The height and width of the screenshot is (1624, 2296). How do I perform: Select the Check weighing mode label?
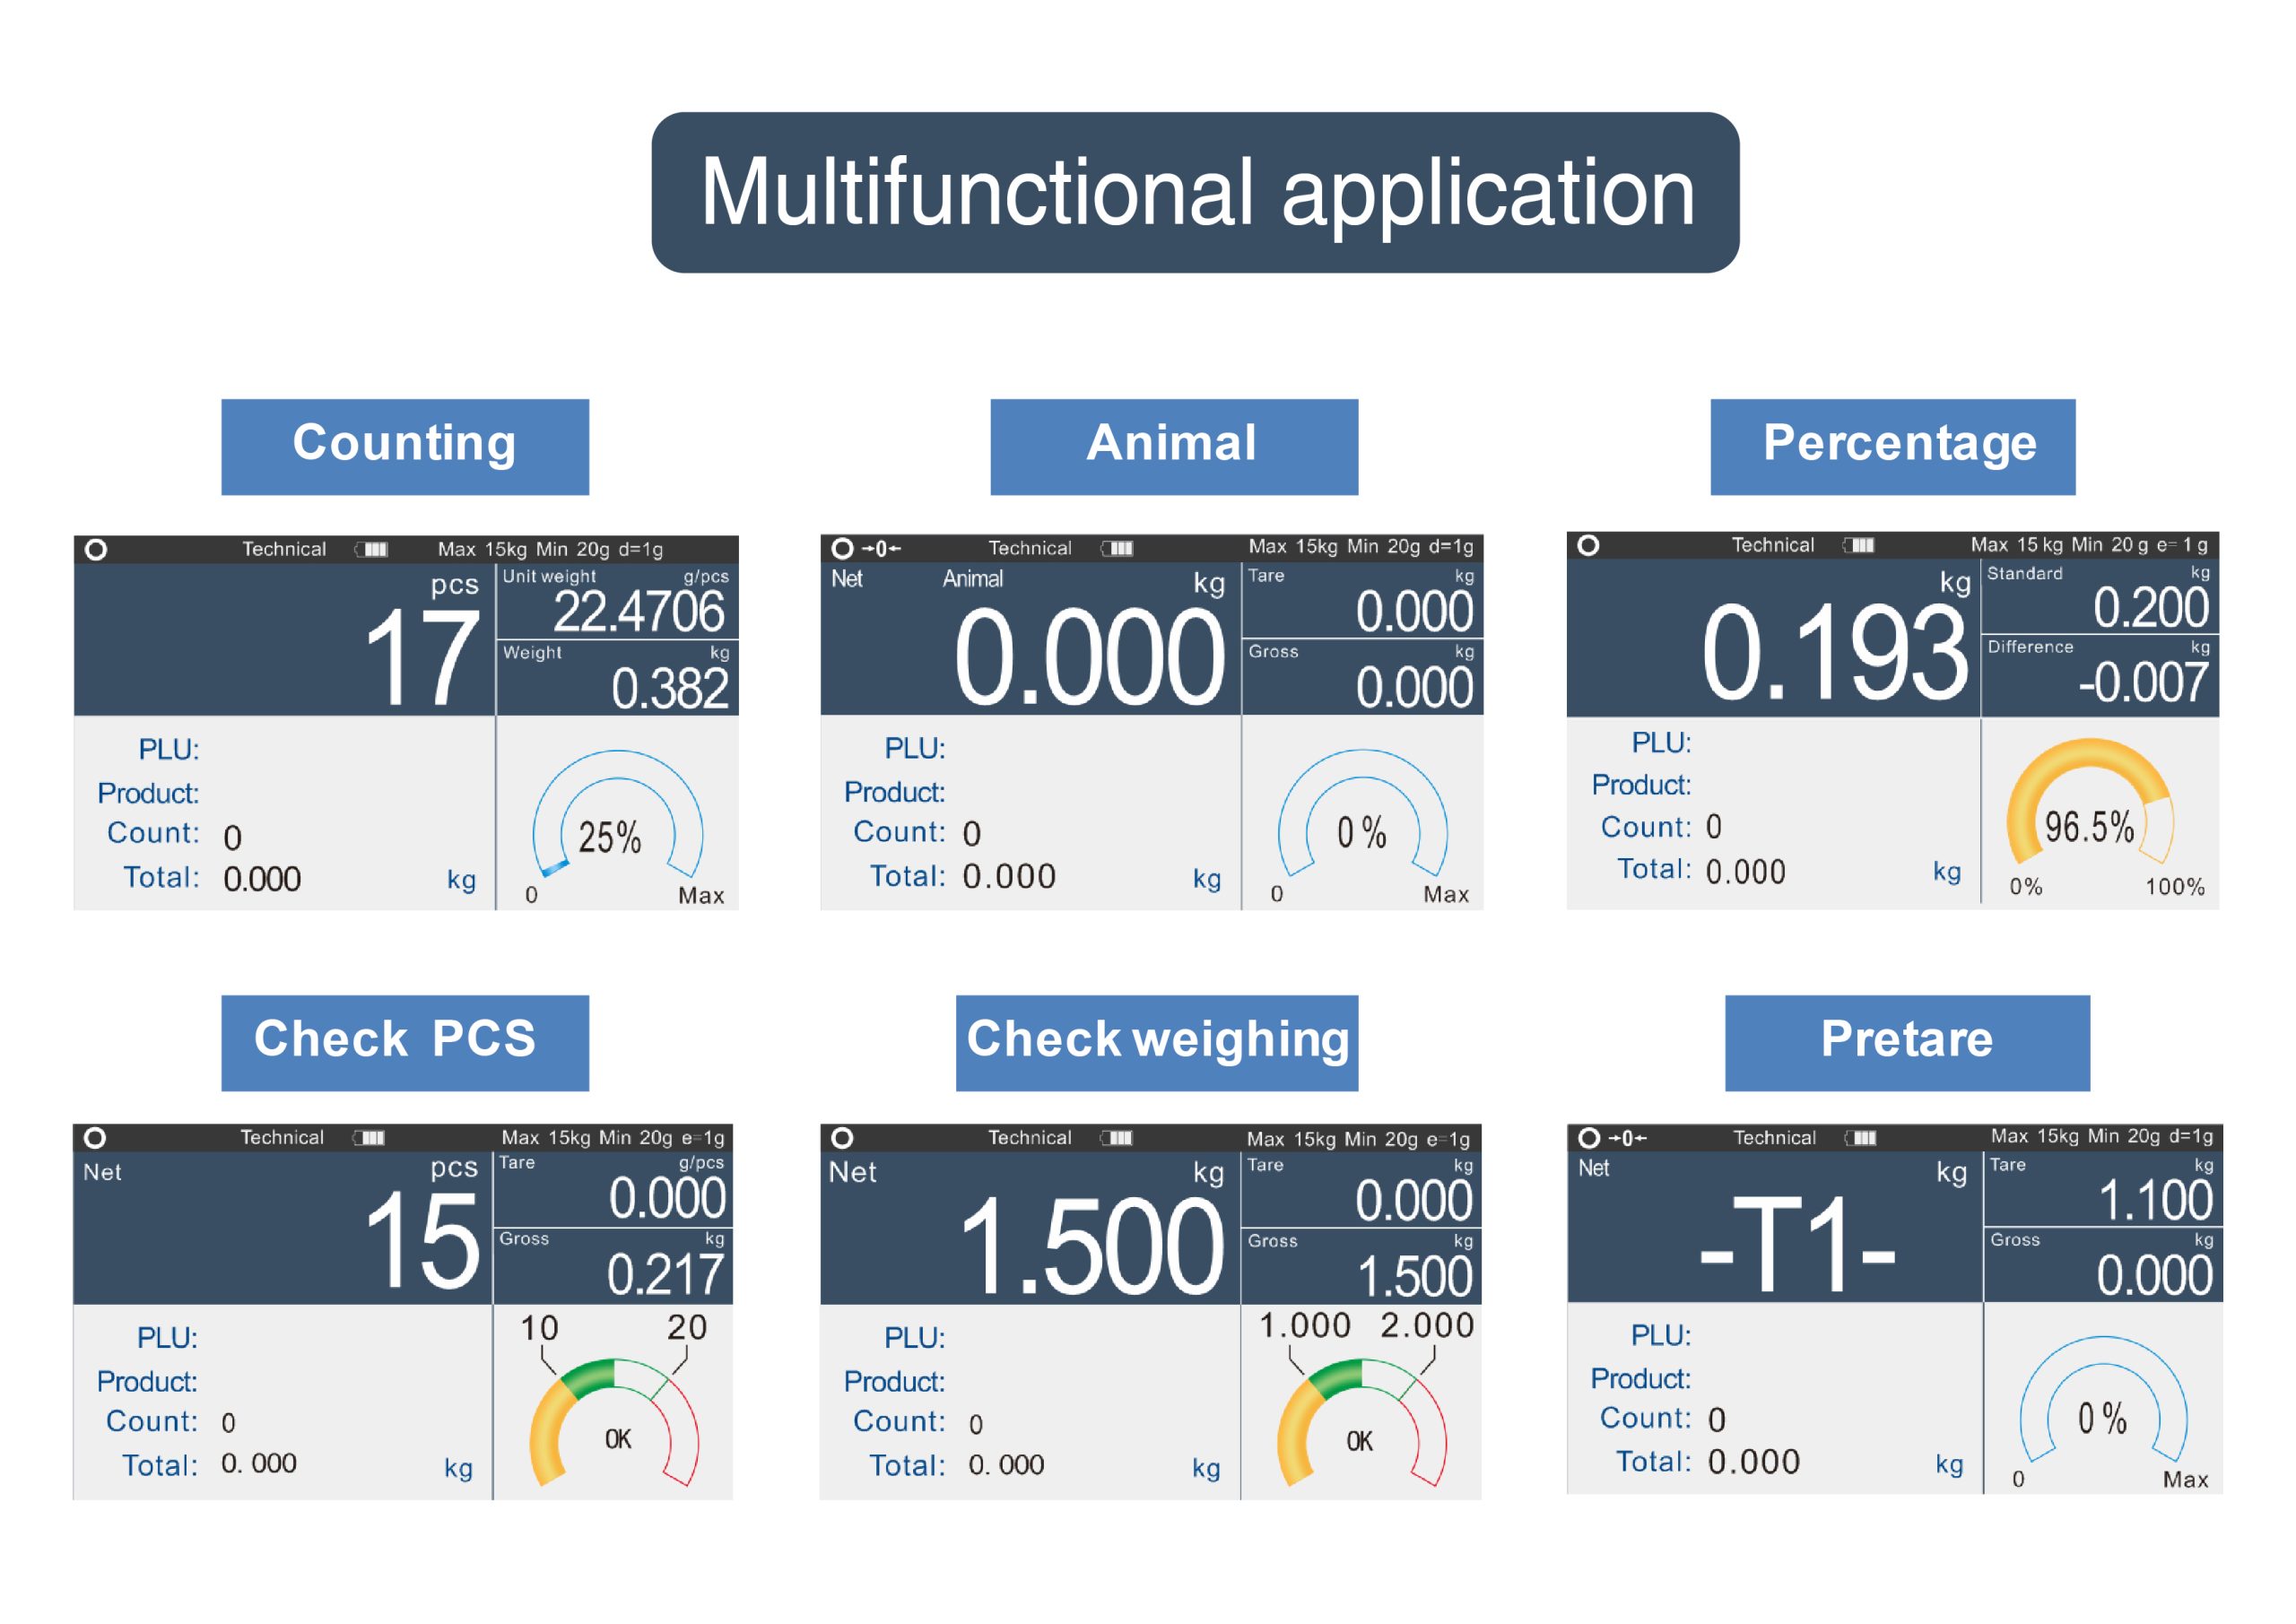point(1156,1042)
